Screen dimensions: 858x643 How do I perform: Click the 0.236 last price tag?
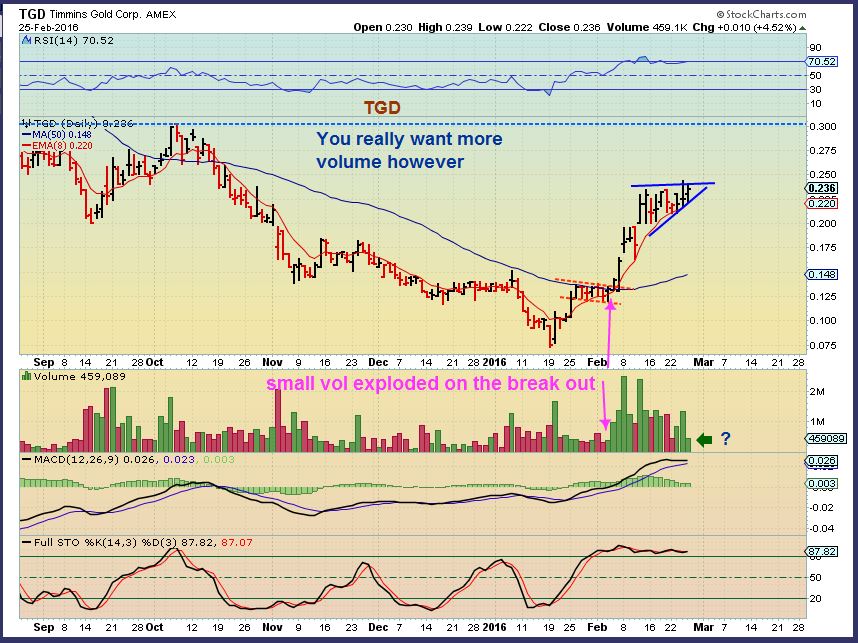coord(822,188)
